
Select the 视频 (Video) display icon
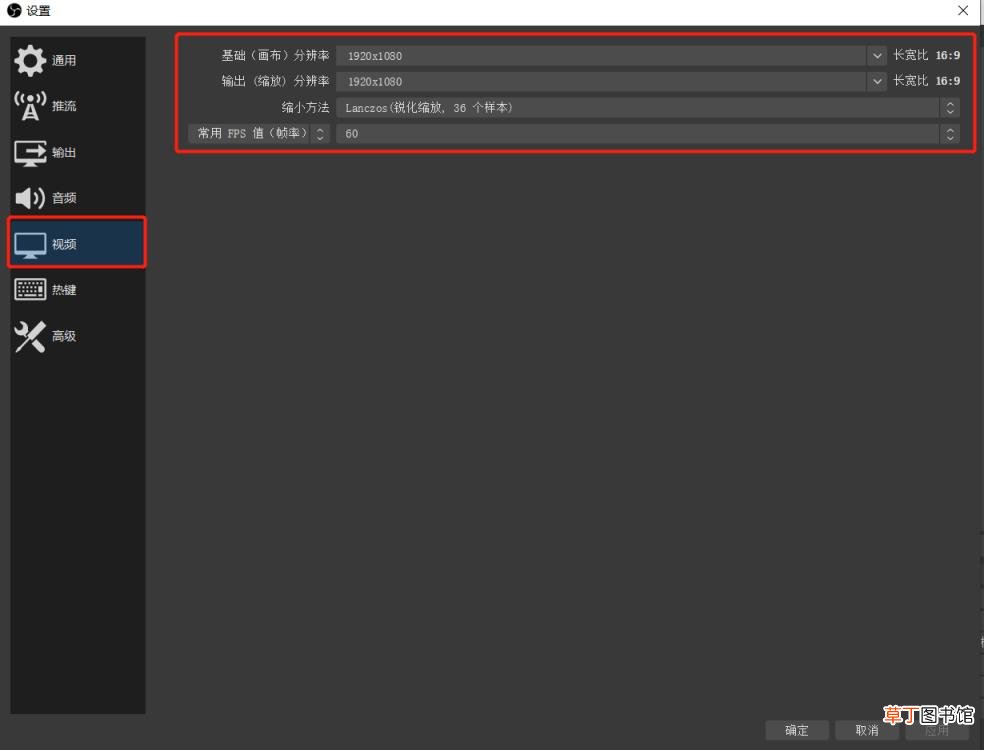click(30, 245)
